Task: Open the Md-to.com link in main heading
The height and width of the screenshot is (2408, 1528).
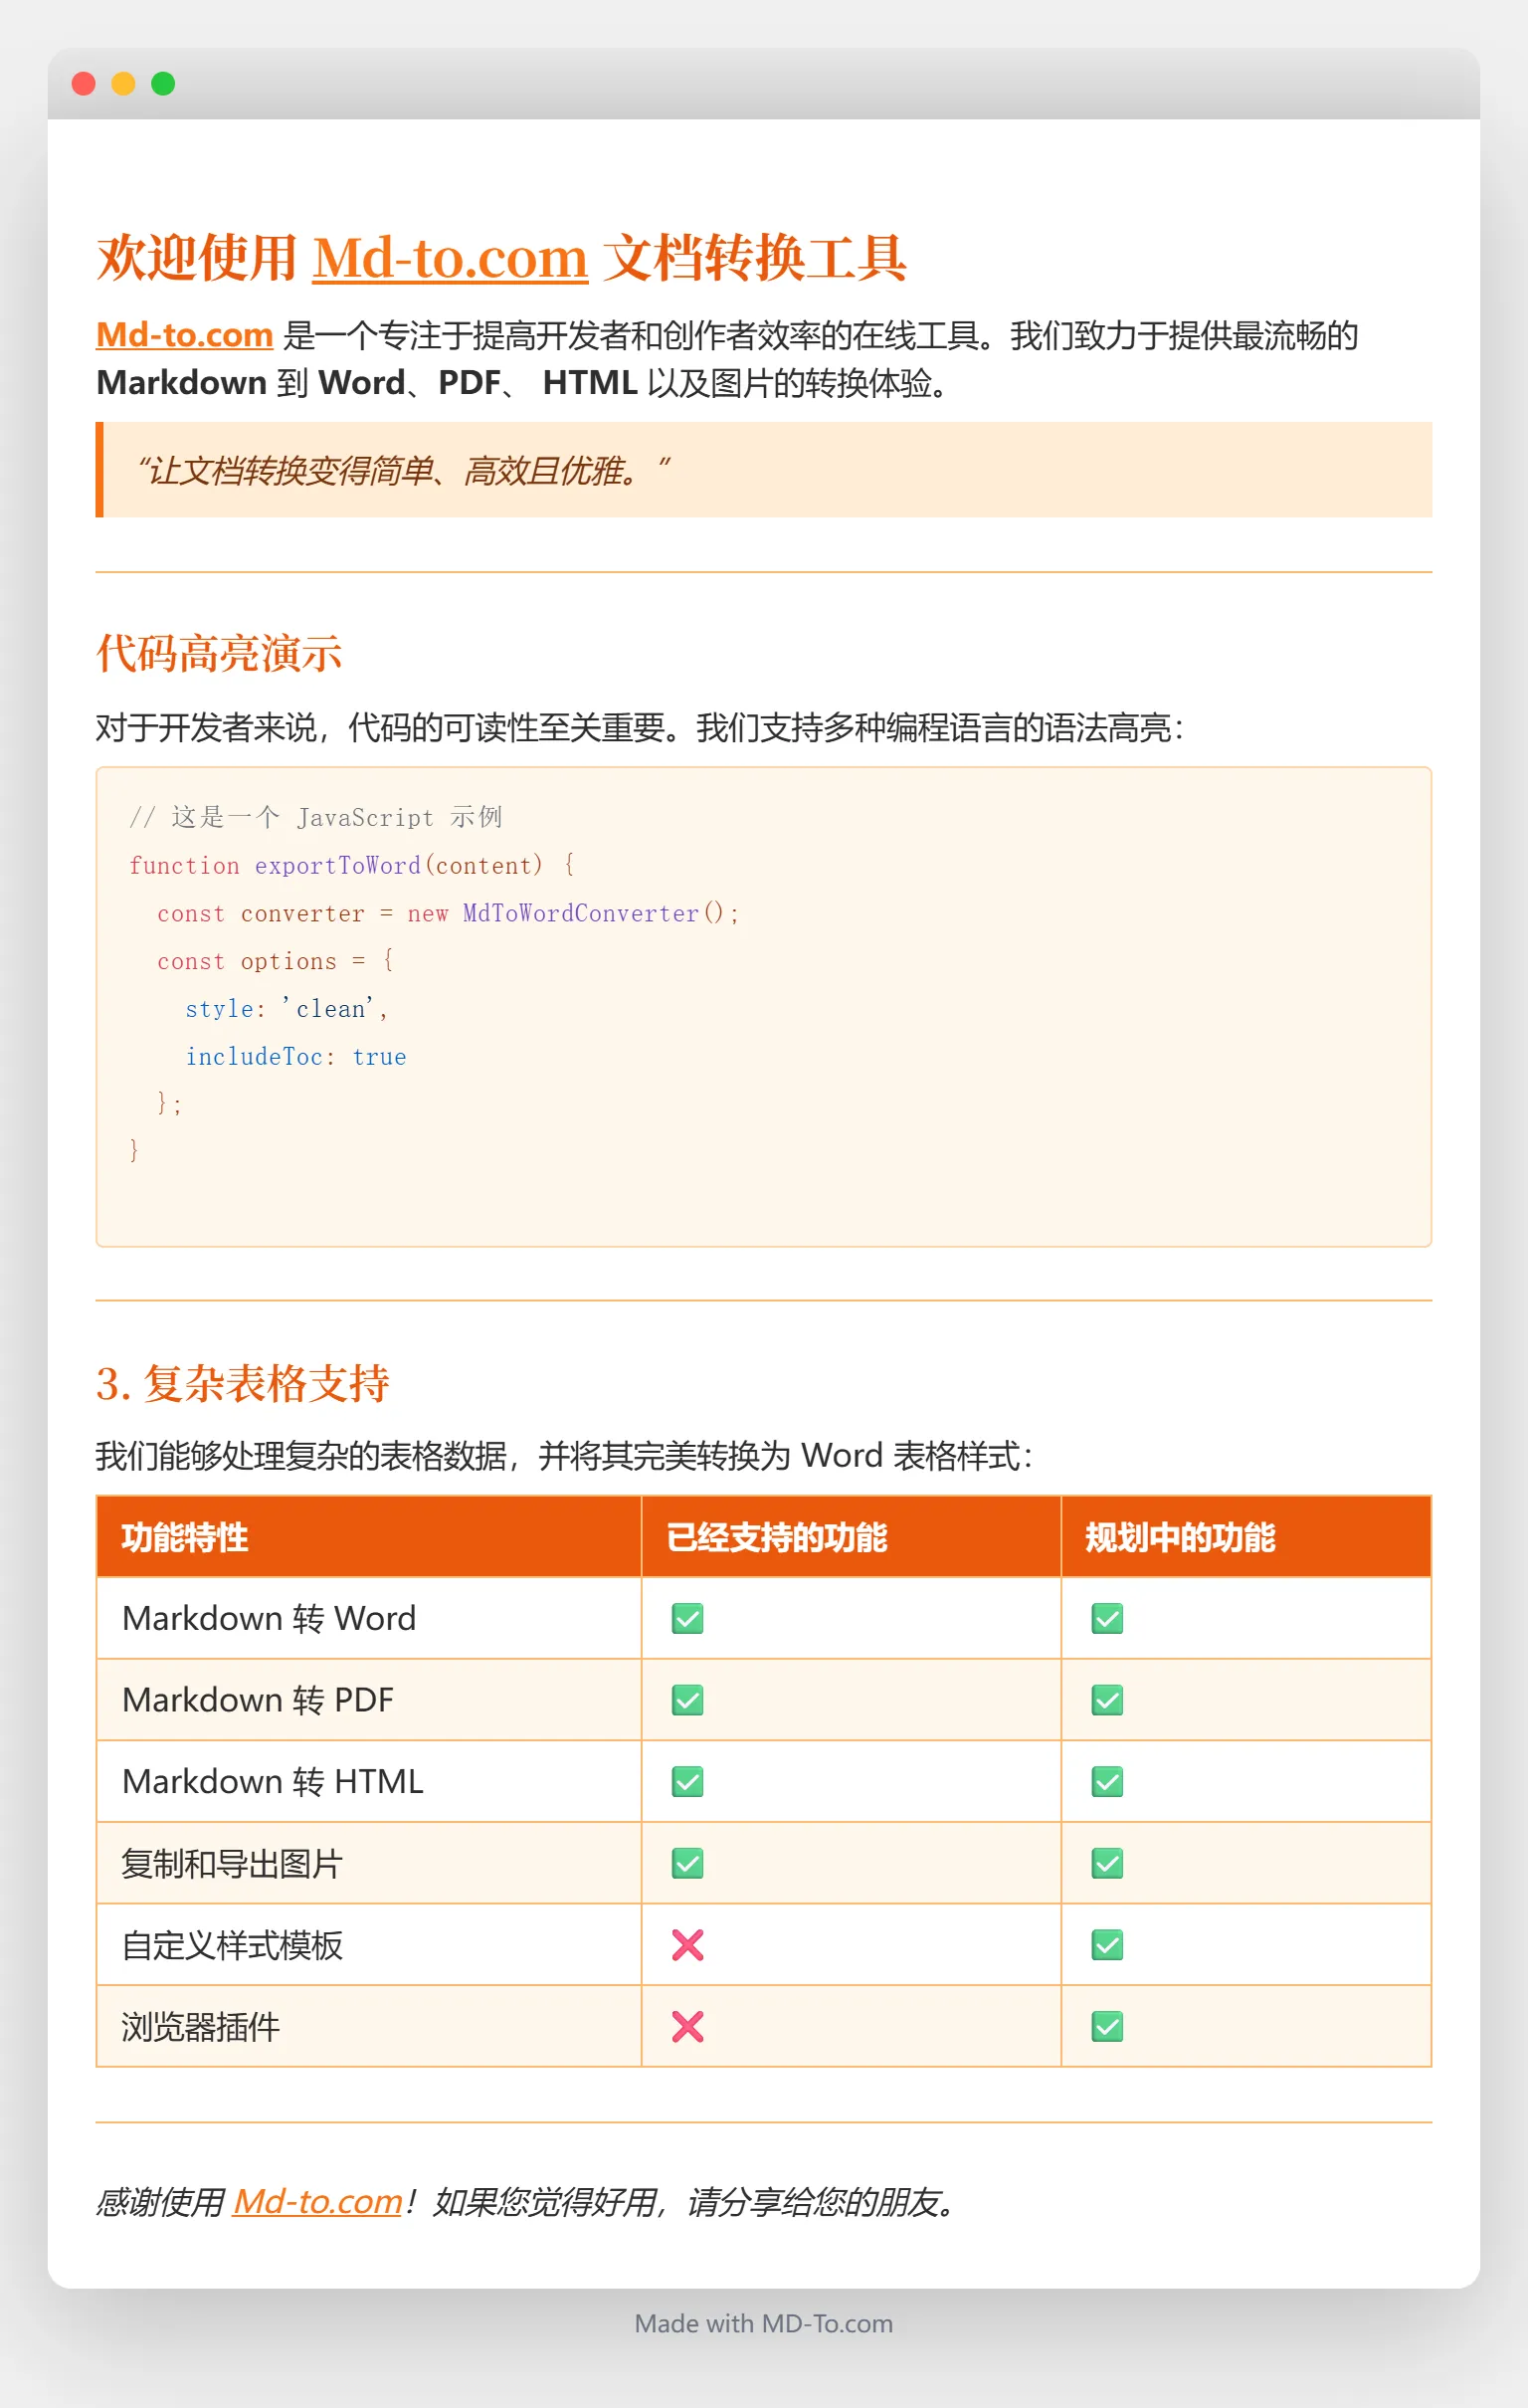Action: 450,259
